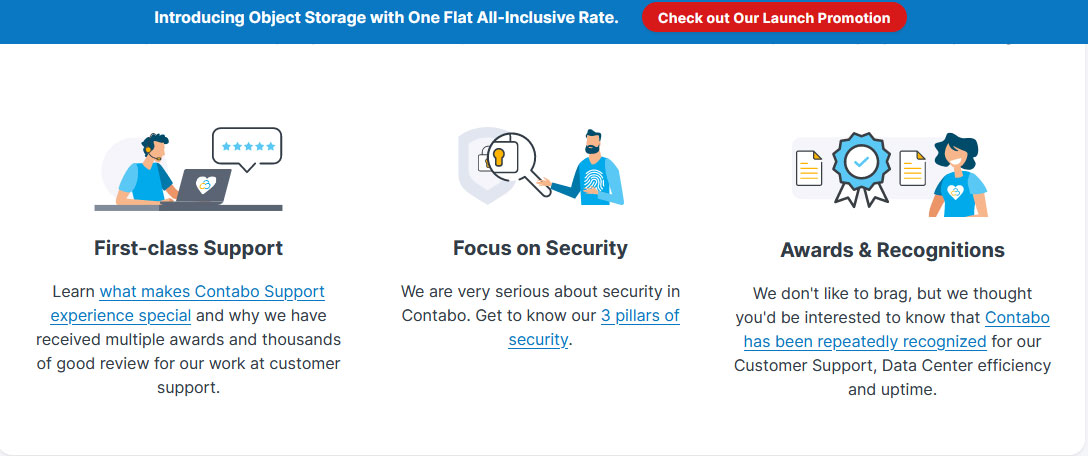The height and width of the screenshot is (456, 1088).
Task: Click the First-class Support description paragraph
Action: (x=189, y=339)
